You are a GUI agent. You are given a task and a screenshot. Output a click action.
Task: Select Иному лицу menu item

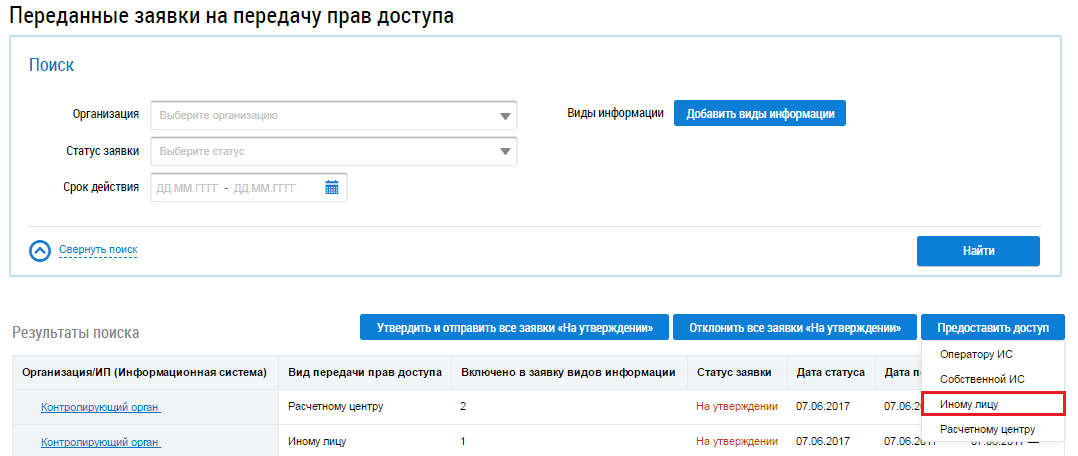click(970, 404)
